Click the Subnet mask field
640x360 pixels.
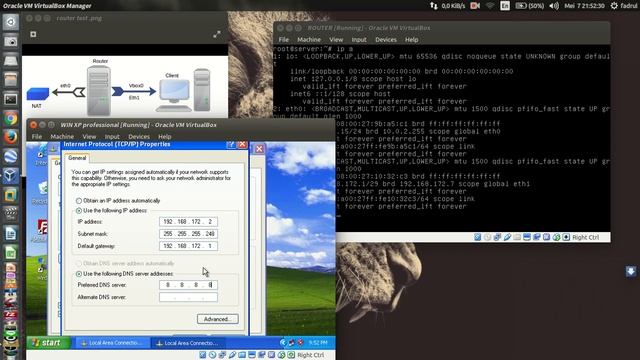tap(188, 234)
